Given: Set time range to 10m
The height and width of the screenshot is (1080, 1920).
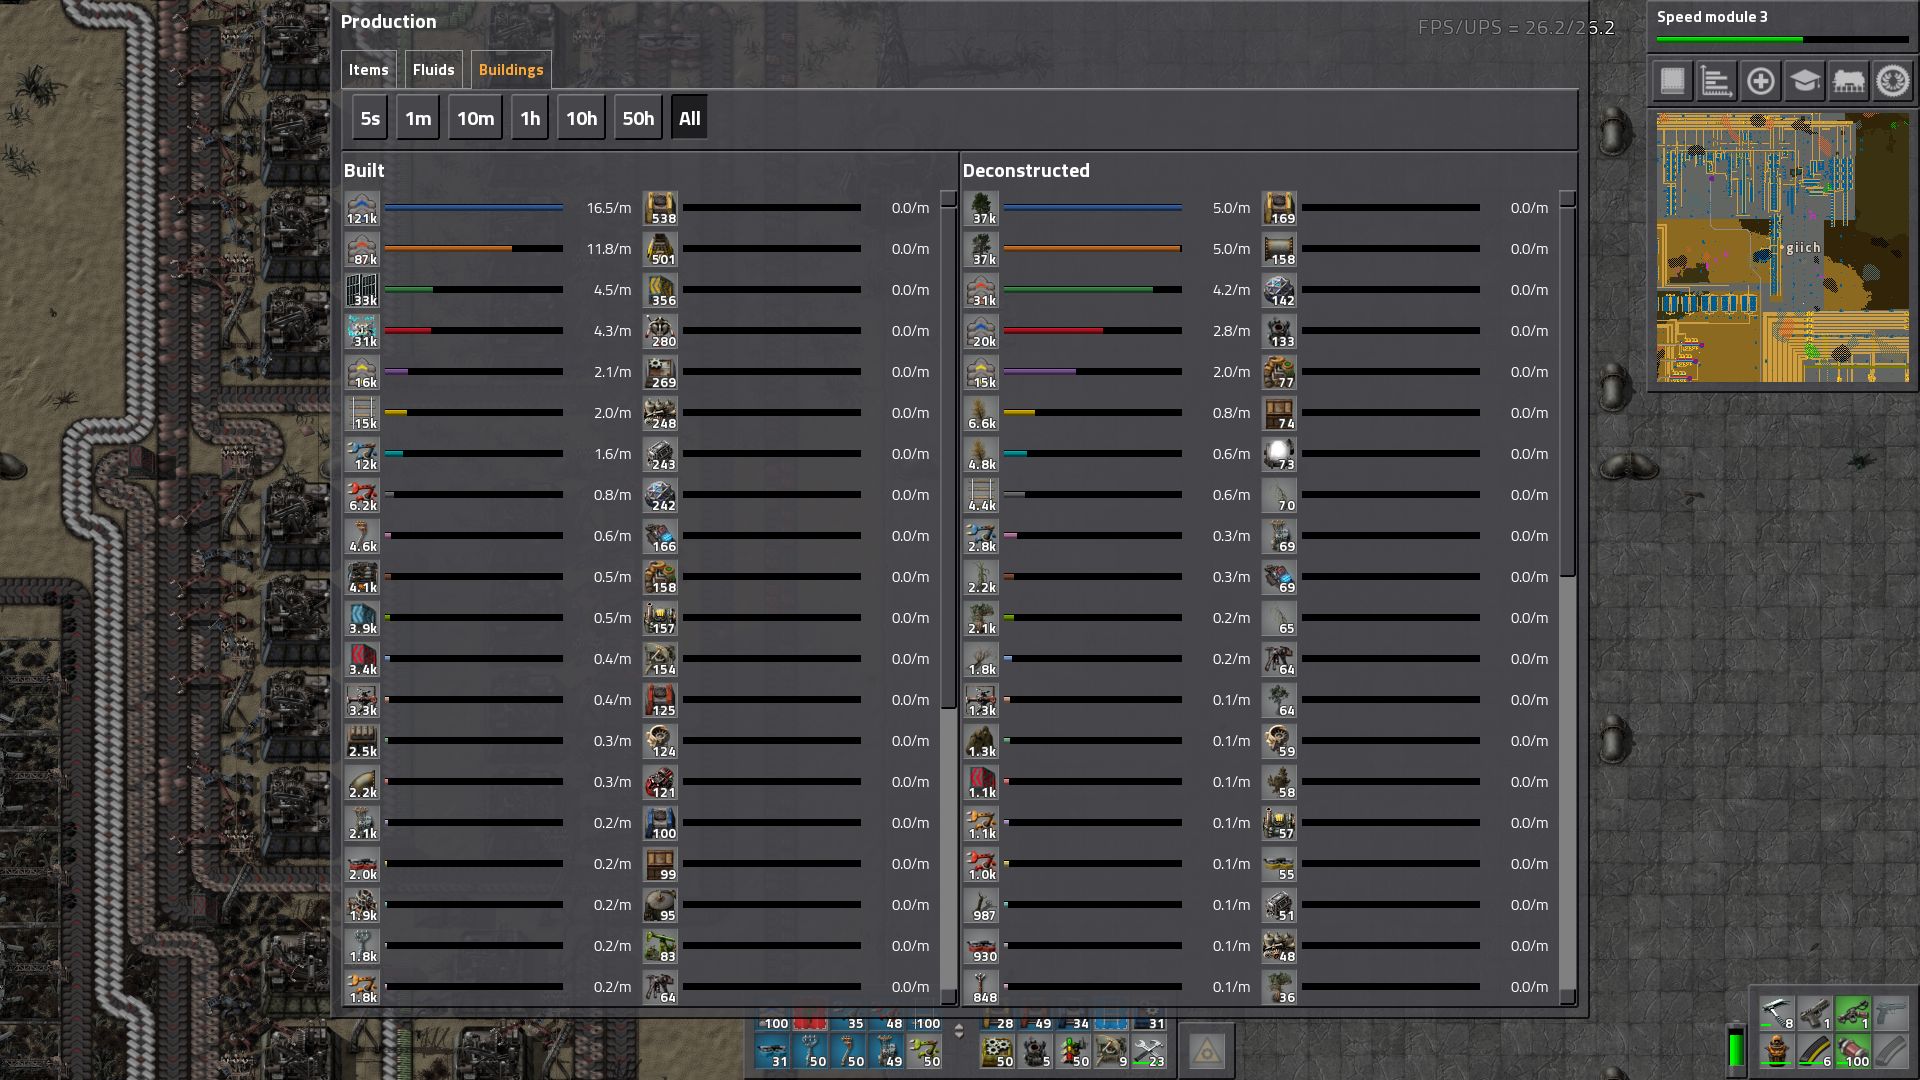Looking at the screenshot, I should coord(476,118).
